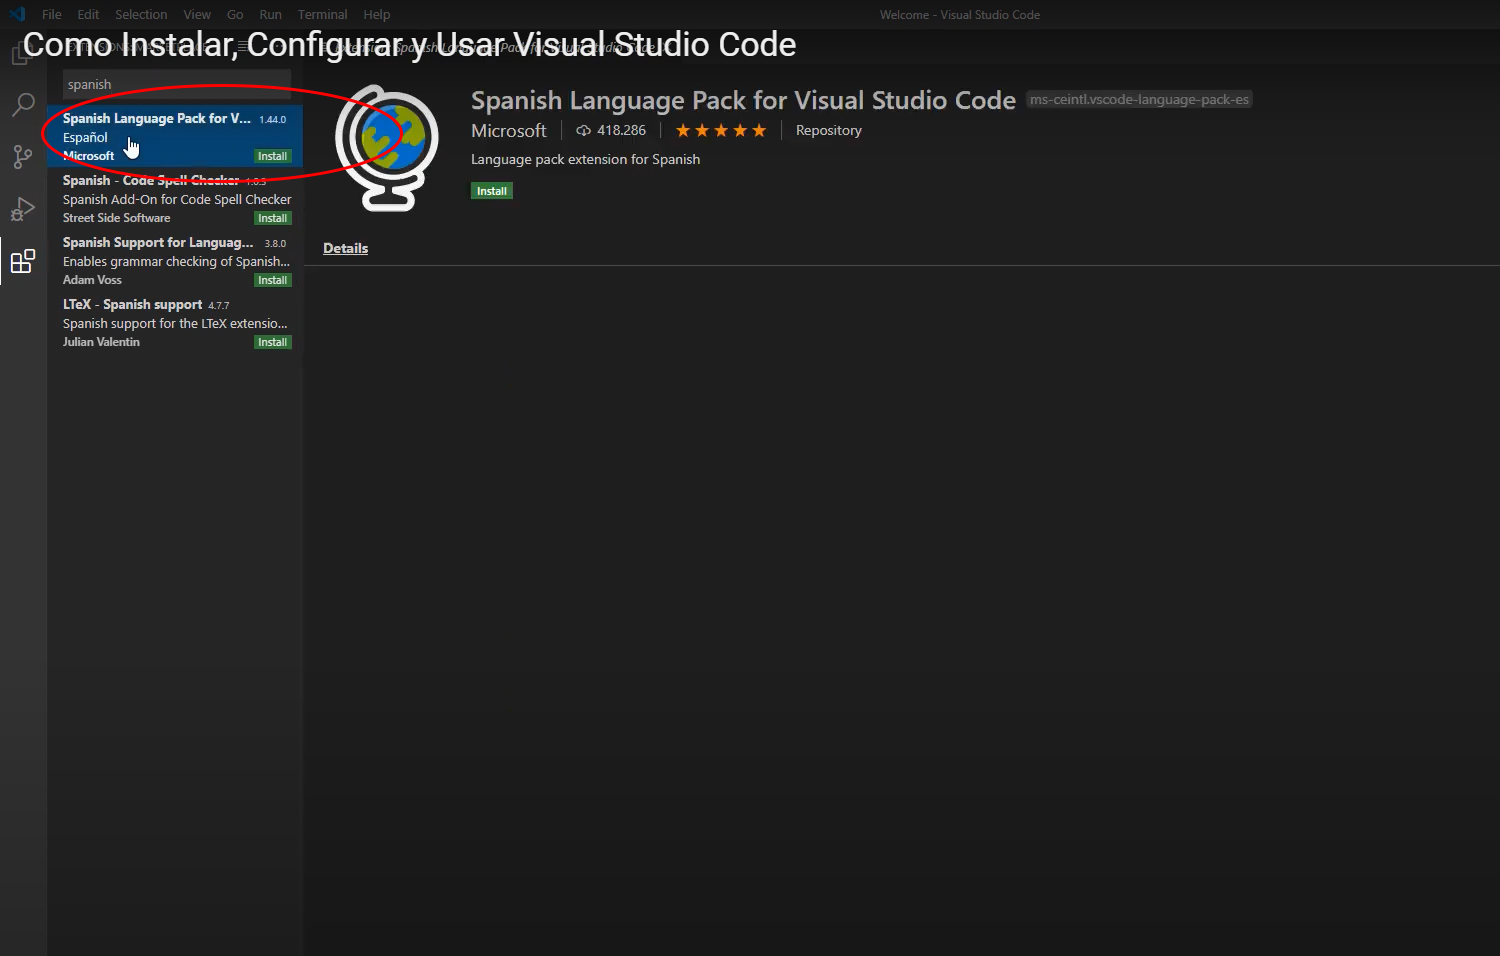The image size is (1500, 956).
Task: Click the Spanish Language Pack globe icon
Action: tap(387, 147)
